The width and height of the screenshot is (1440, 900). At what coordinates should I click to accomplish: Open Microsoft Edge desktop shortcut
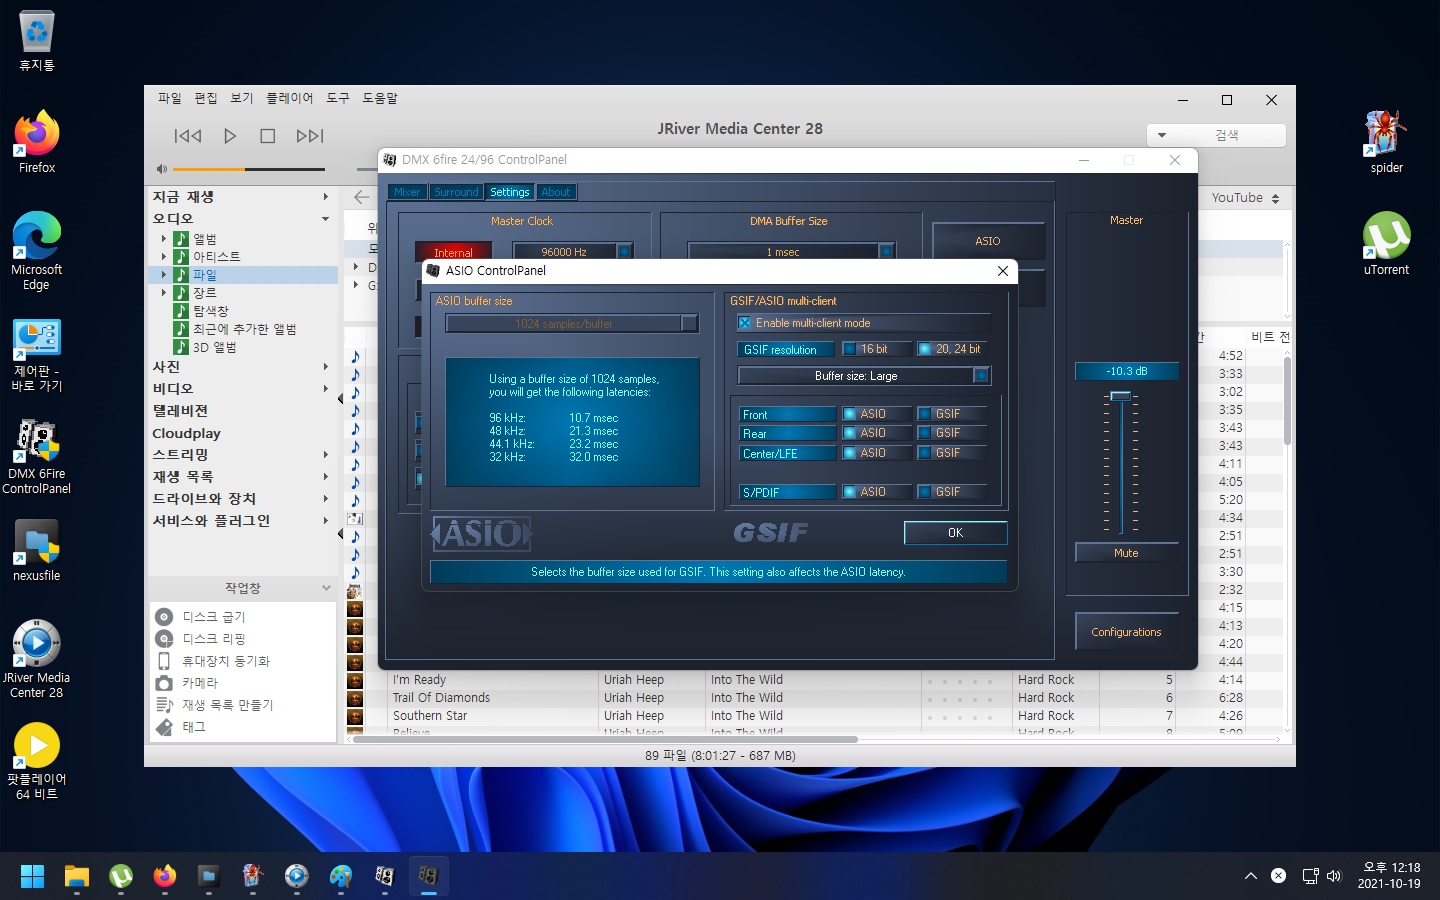coord(37,251)
